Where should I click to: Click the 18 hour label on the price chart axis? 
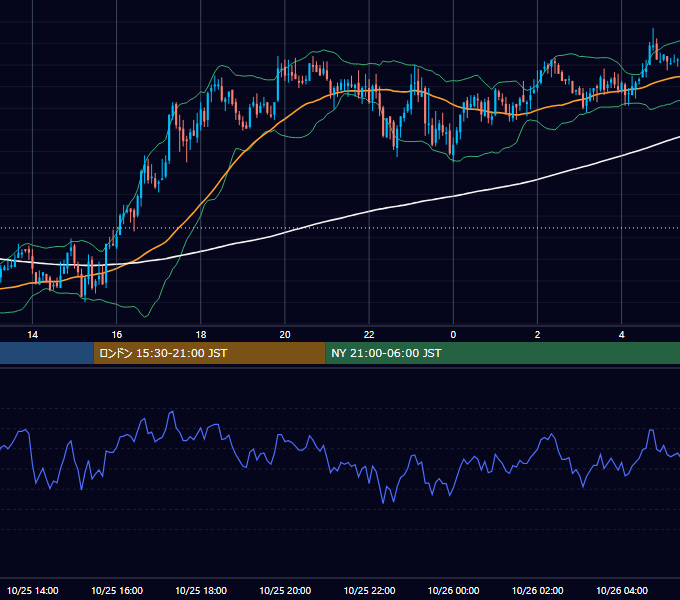[201, 335]
